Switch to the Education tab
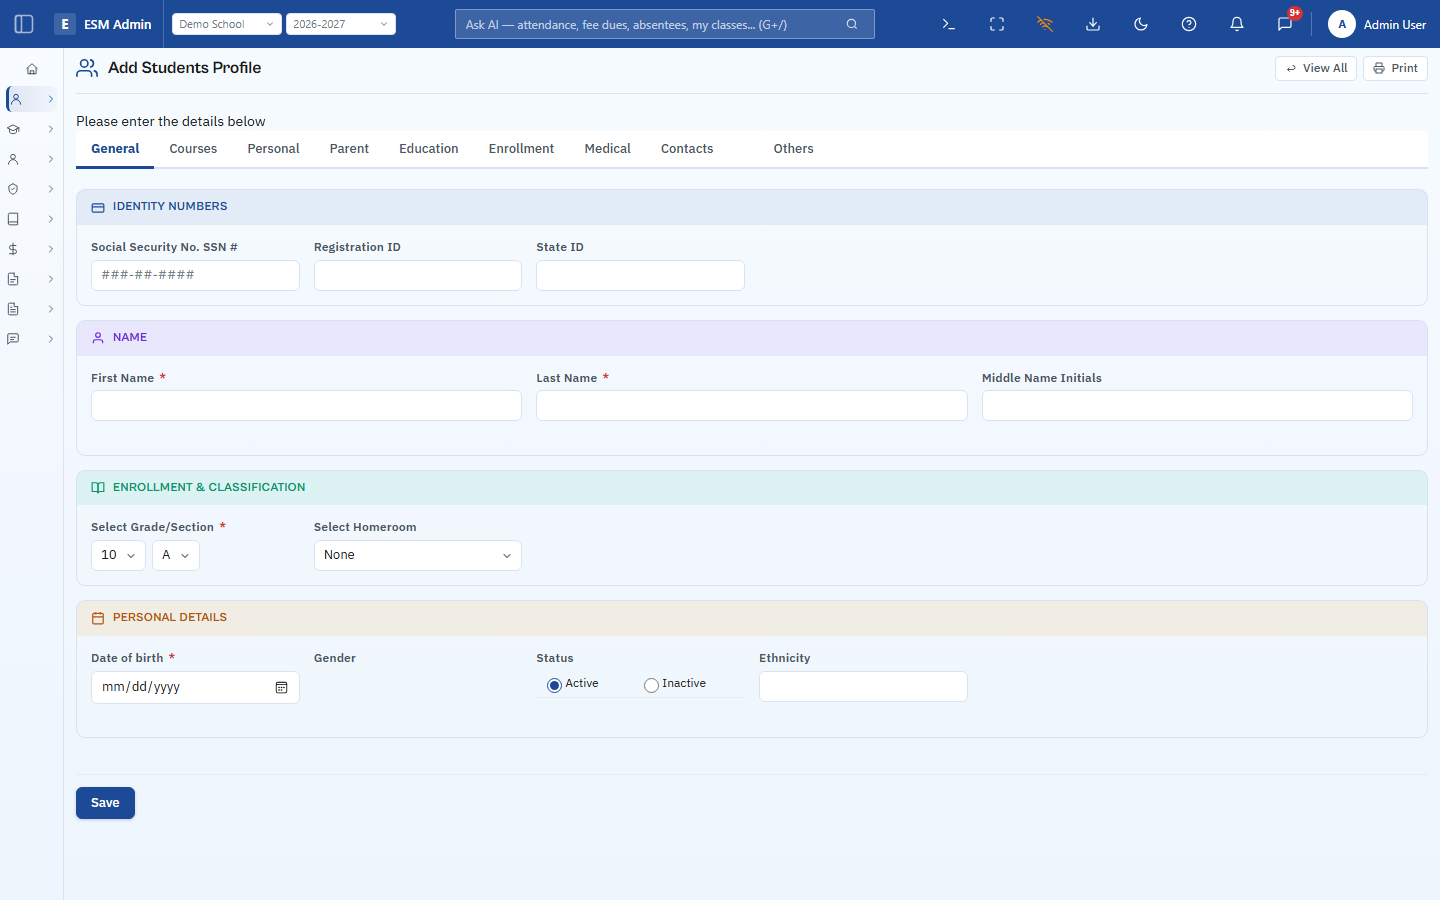The height and width of the screenshot is (900, 1440). tap(429, 149)
